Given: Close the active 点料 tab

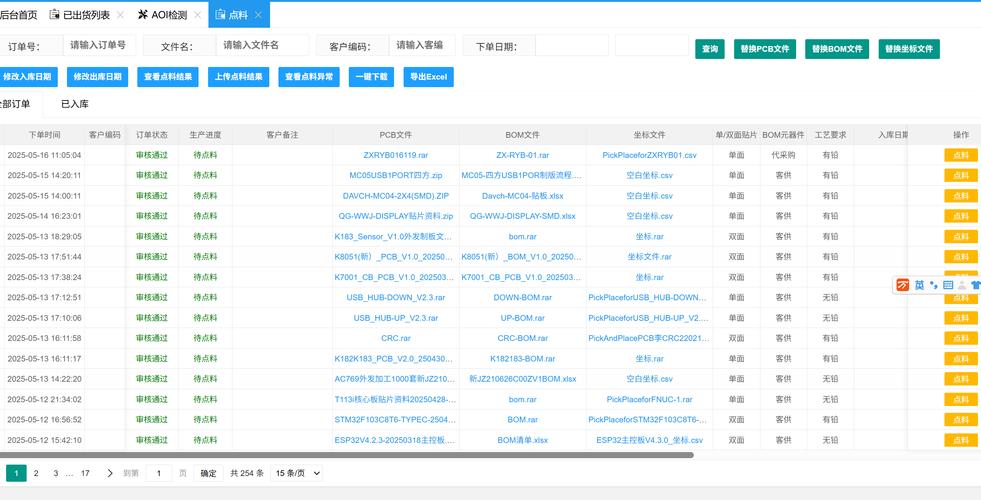Looking at the screenshot, I should [258, 15].
